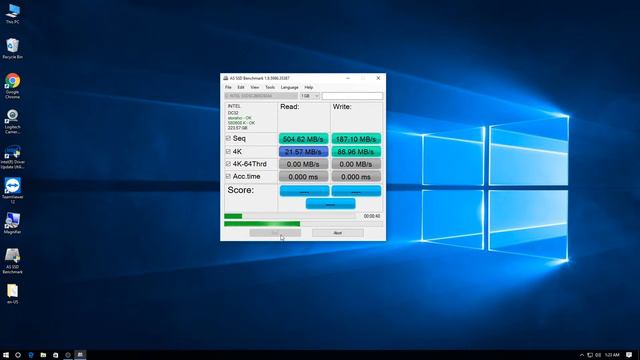Open network status tray icon
Image resolution: width=640 pixels, height=360 pixels.
590,355
